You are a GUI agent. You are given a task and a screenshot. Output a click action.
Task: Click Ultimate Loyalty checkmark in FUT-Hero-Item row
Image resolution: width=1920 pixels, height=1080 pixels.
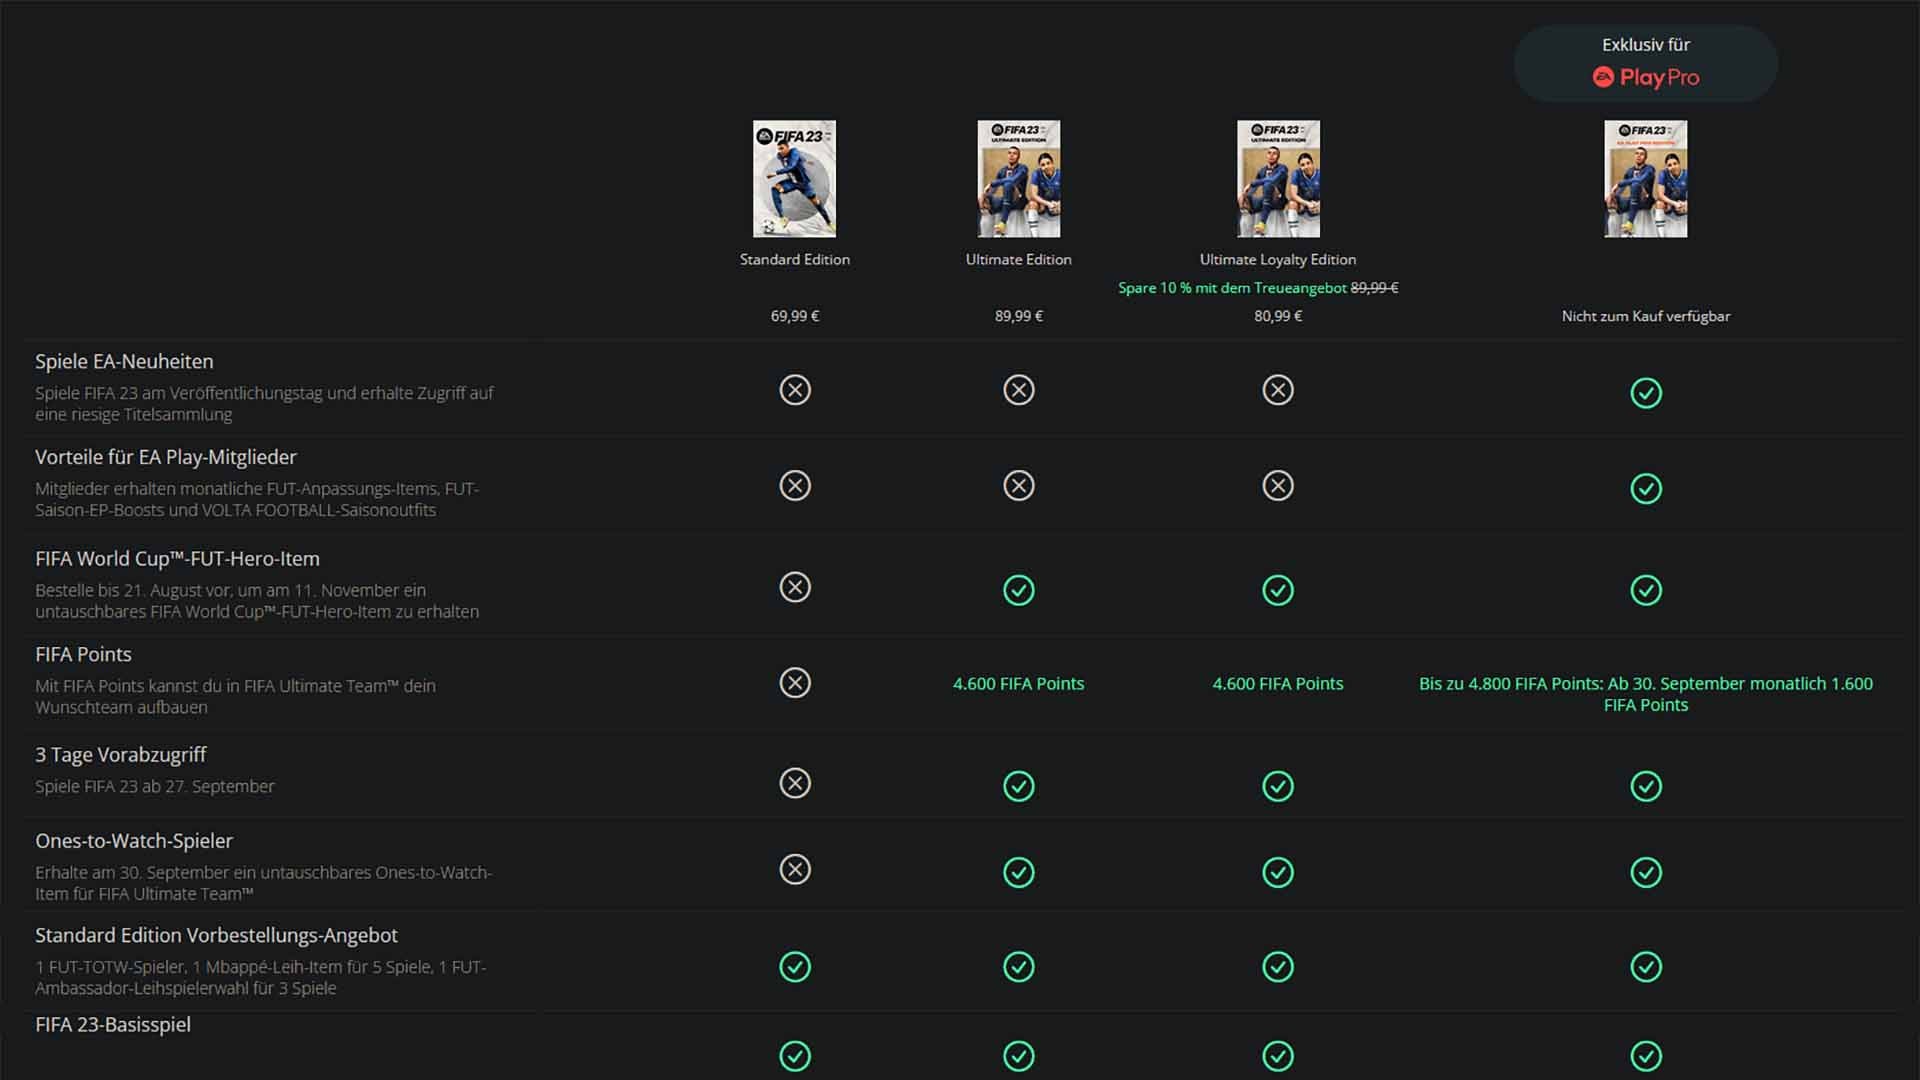[1278, 590]
